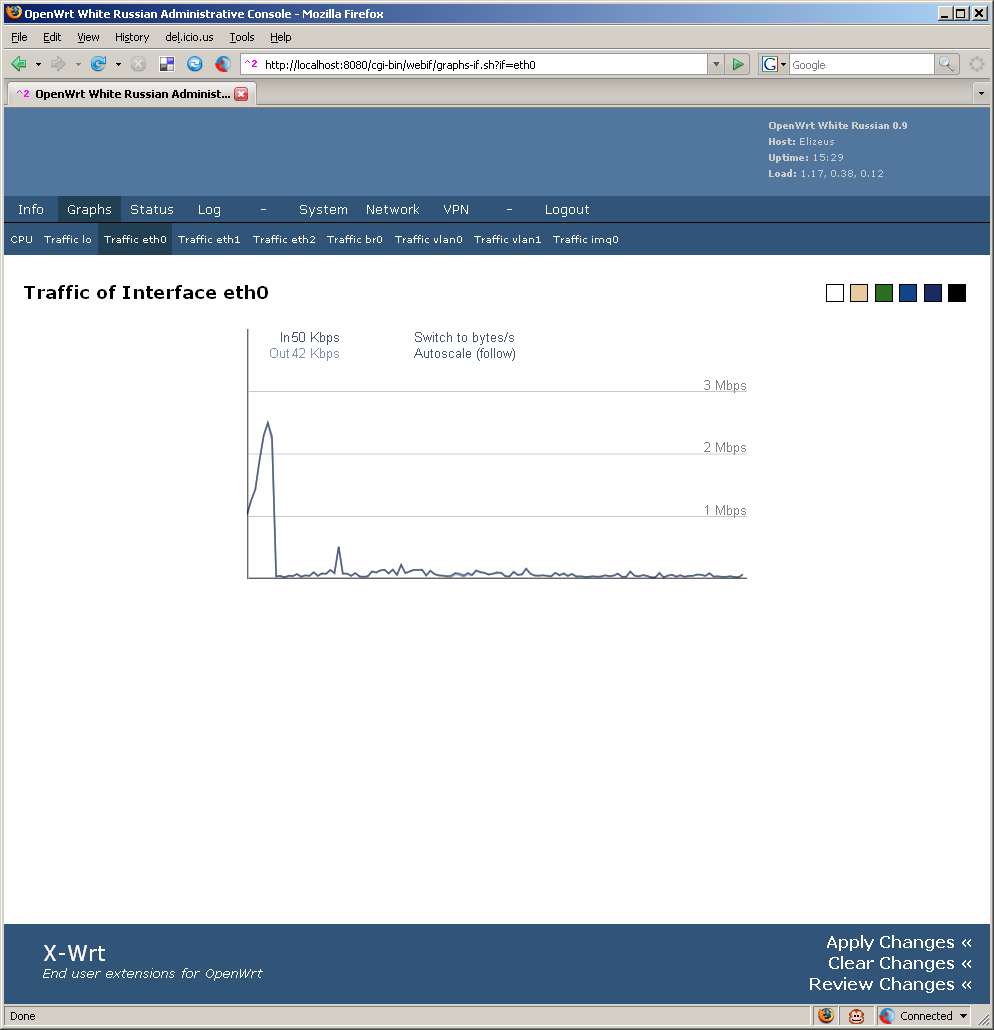Open the System section

[323, 210]
